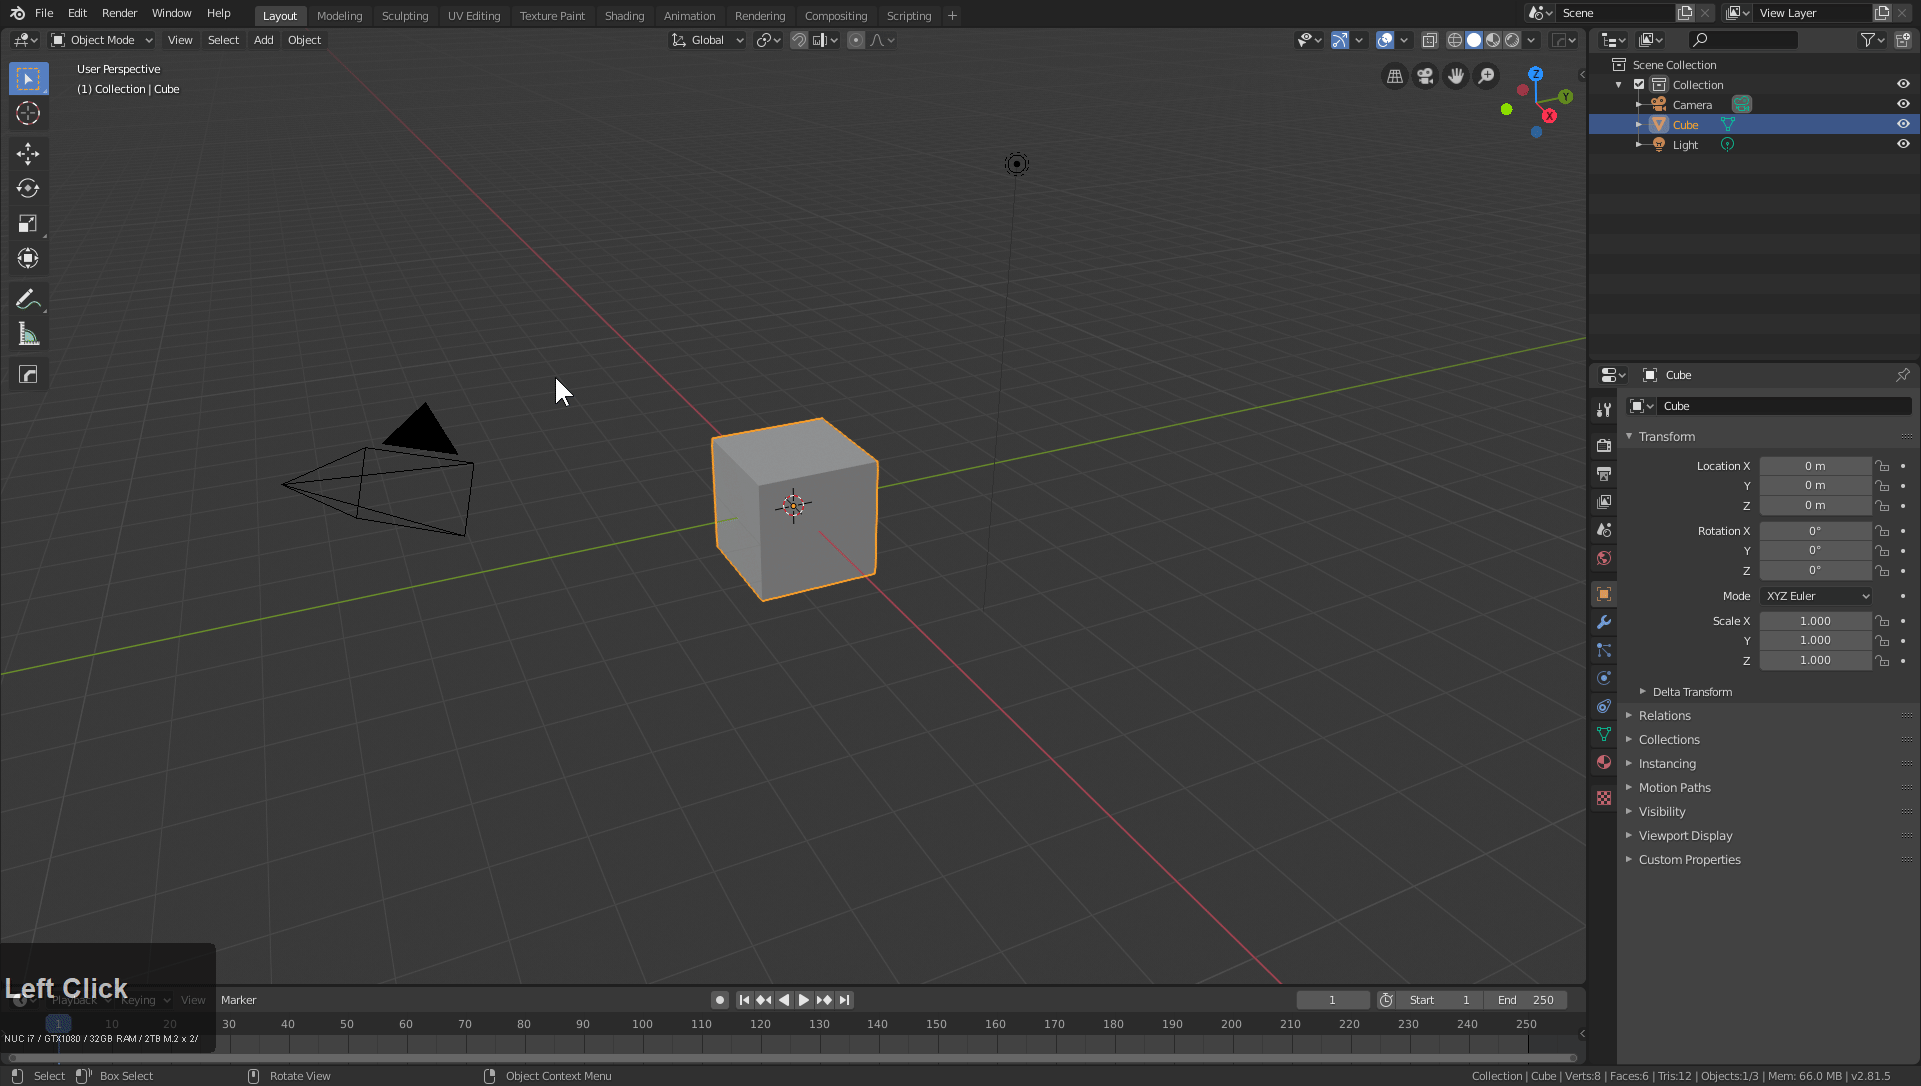Hide the Camera object in outliner

(x=1903, y=104)
